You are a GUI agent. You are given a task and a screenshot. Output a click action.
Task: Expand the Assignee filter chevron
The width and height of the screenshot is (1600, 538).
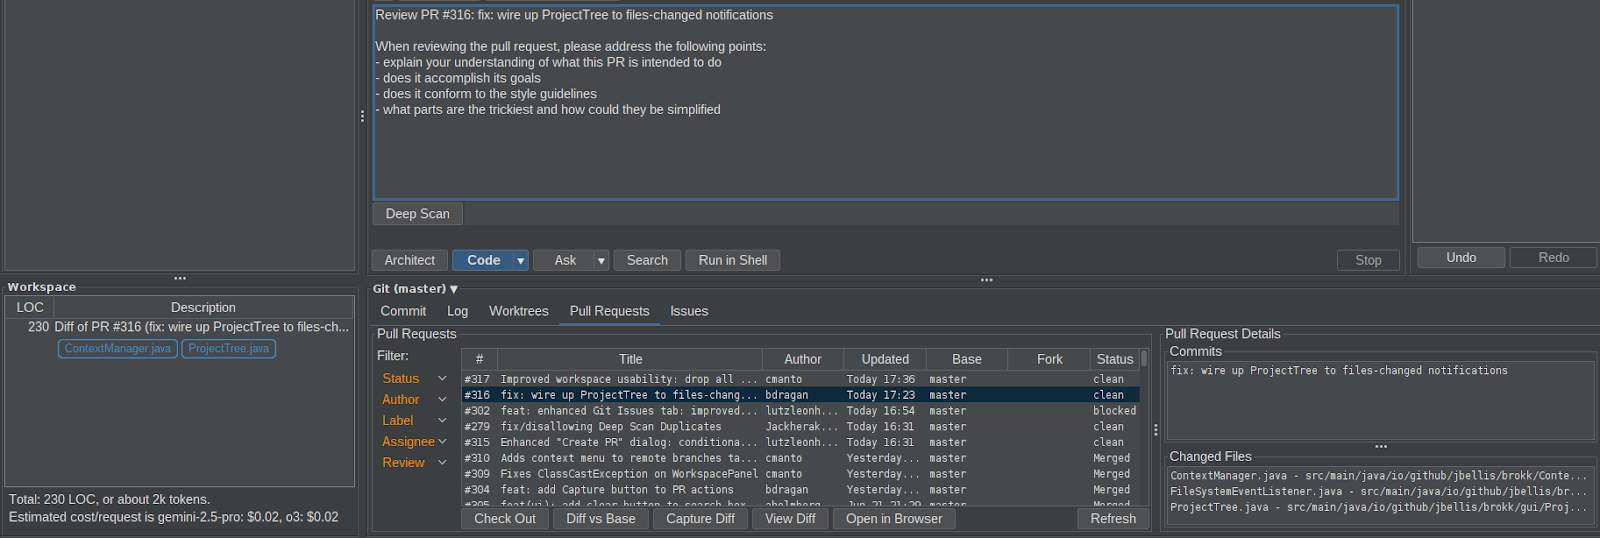[x=442, y=442]
